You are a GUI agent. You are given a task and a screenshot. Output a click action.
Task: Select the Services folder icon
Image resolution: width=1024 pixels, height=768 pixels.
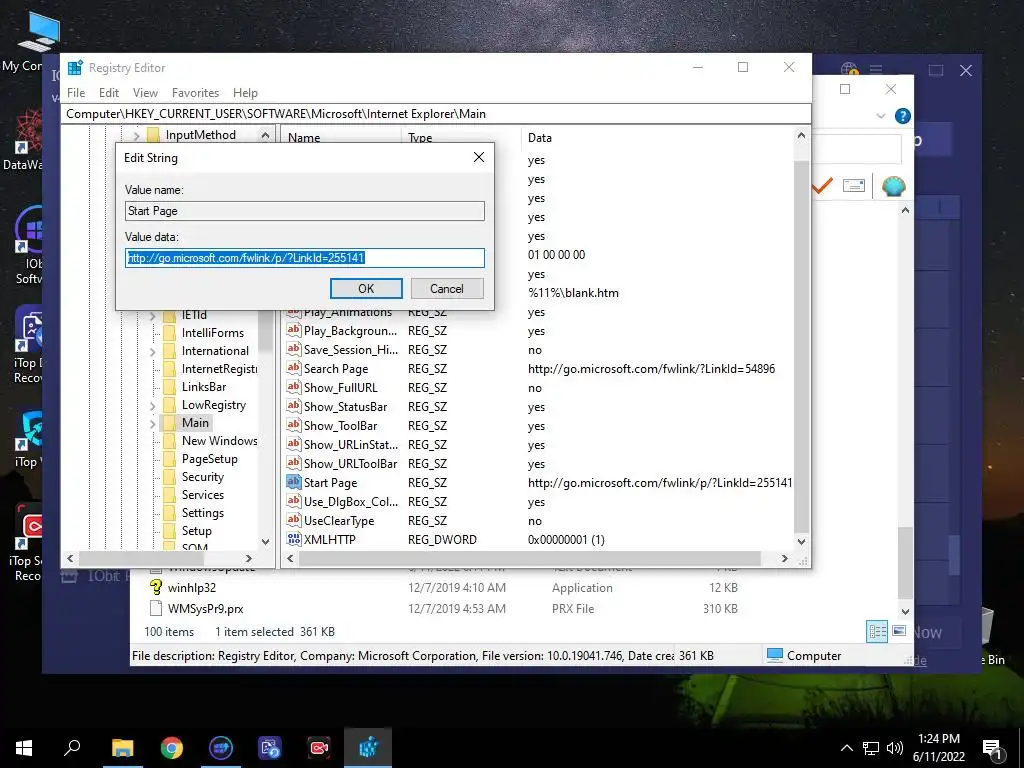(169, 495)
